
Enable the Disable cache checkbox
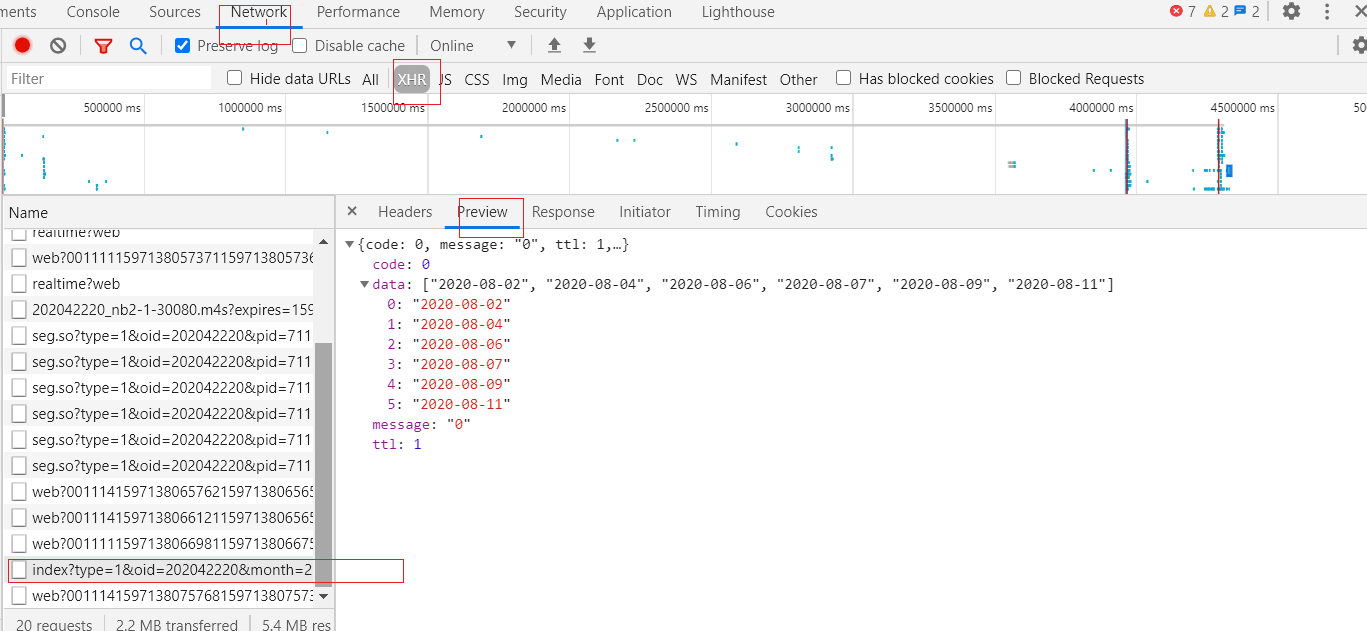[x=300, y=45]
